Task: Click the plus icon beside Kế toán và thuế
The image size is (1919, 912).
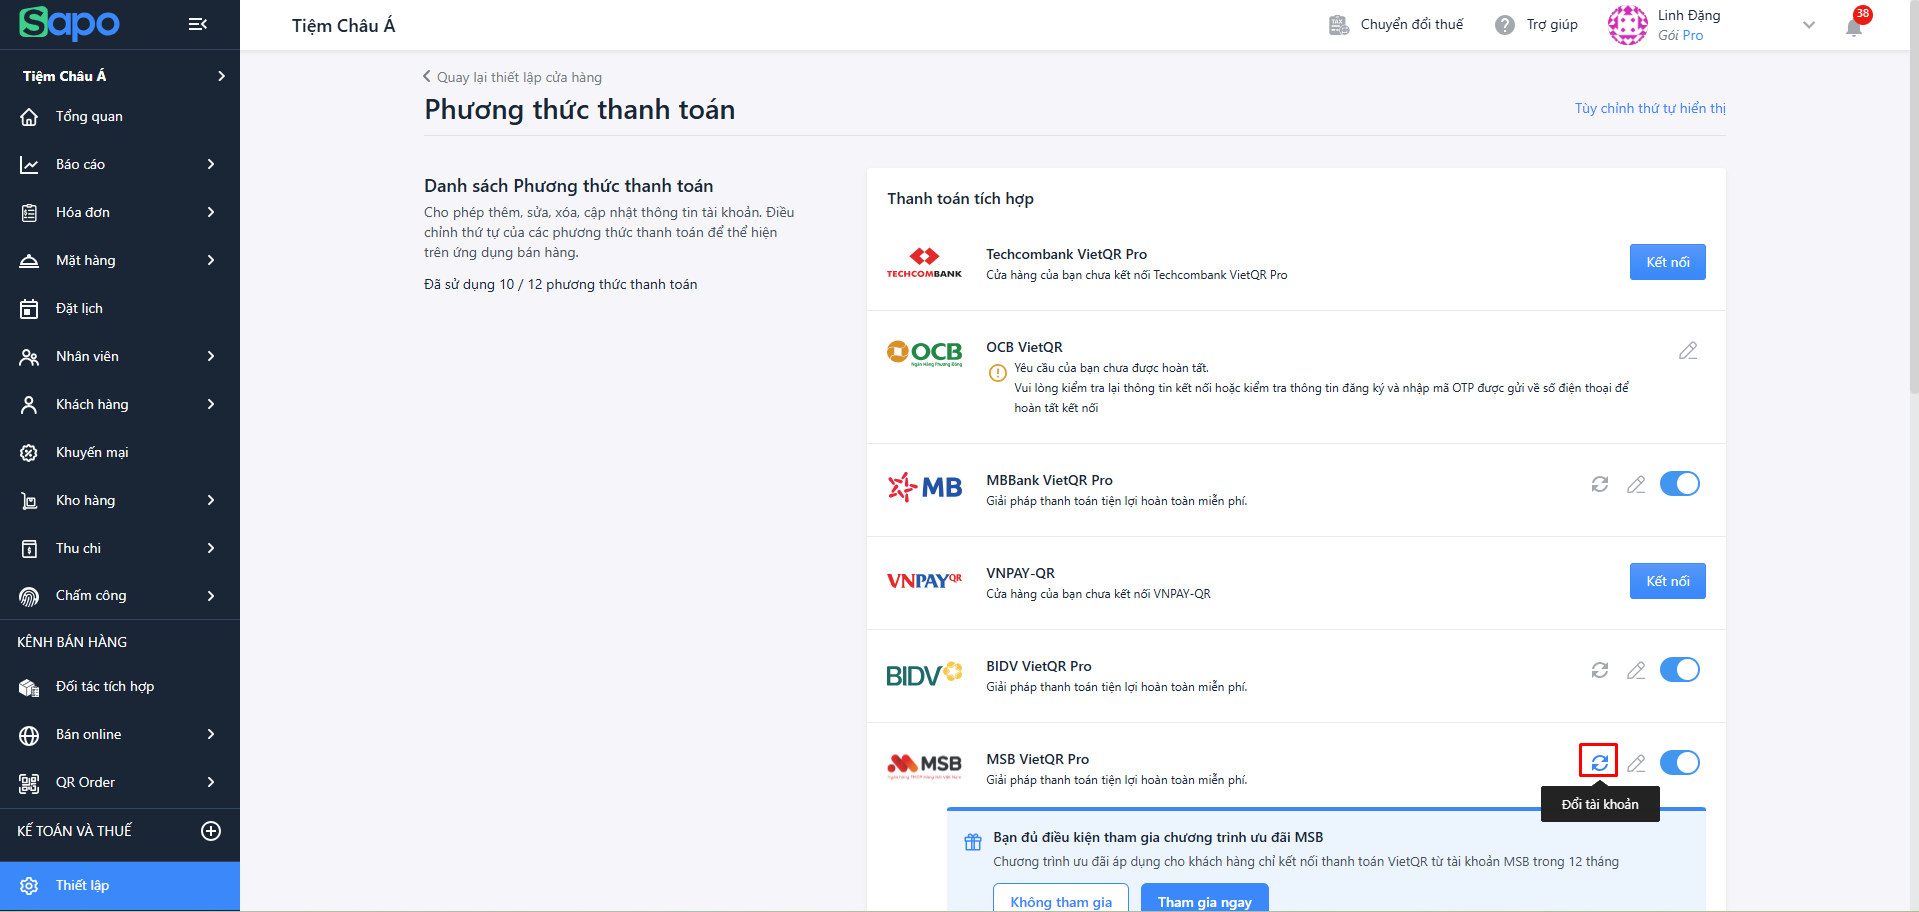Action: pos(211,831)
